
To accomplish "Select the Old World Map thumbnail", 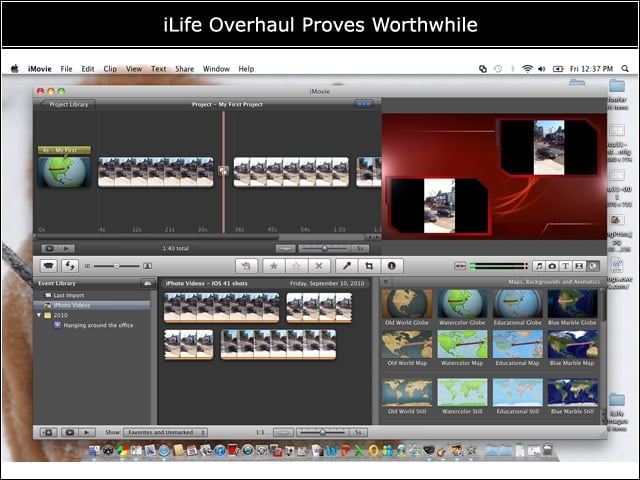I will pos(407,344).
